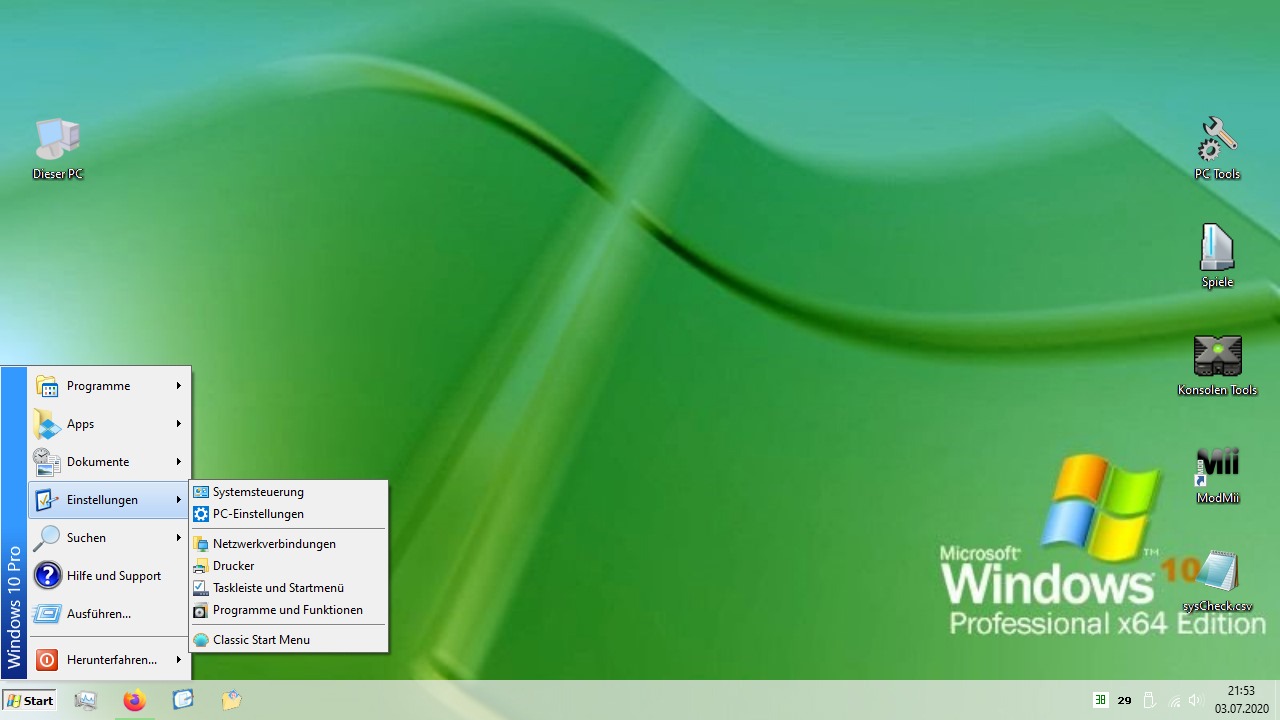The image size is (1280, 720).
Task: Click the monitor graph icon on taskbar
Action: (x=86, y=700)
